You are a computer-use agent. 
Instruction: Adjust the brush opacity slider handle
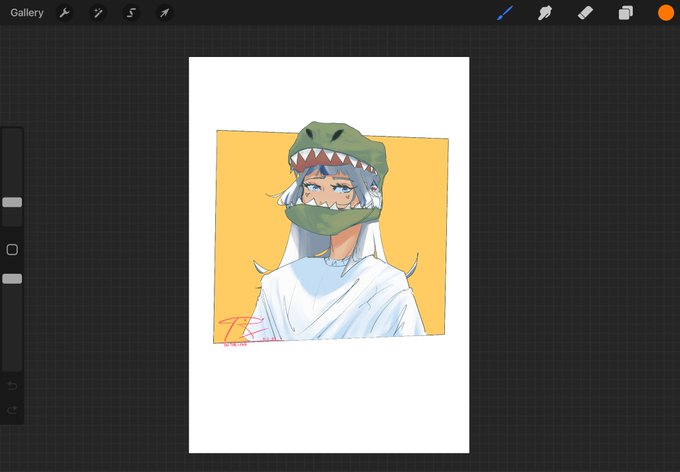[x=12, y=279]
